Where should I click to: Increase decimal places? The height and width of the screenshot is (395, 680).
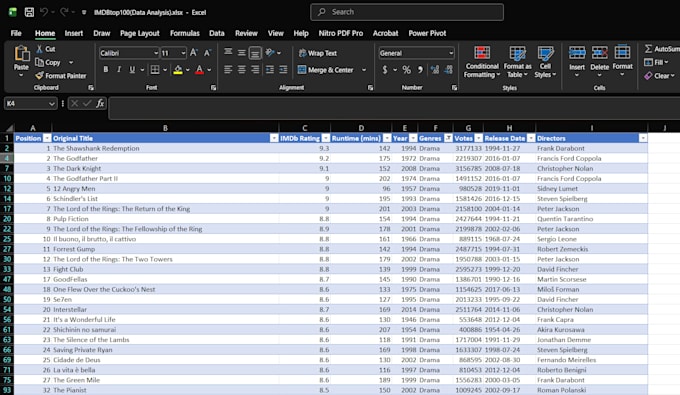click(x=435, y=69)
